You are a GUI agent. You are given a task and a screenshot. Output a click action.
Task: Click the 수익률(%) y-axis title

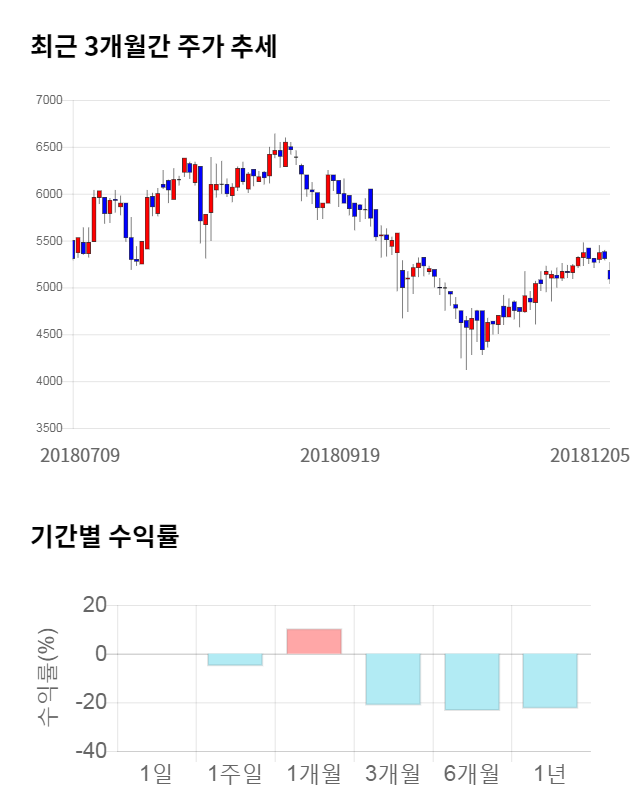tap(47, 677)
